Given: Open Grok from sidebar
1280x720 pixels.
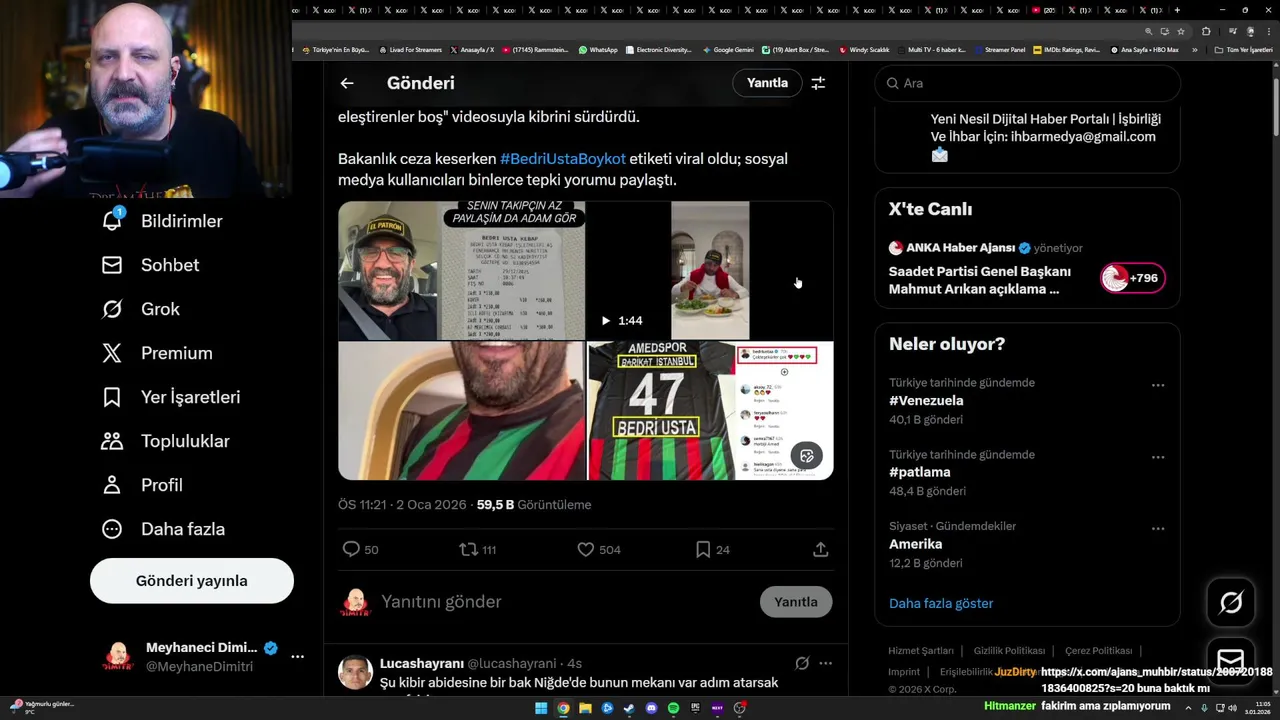Looking at the screenshot, I should [141, 309].
